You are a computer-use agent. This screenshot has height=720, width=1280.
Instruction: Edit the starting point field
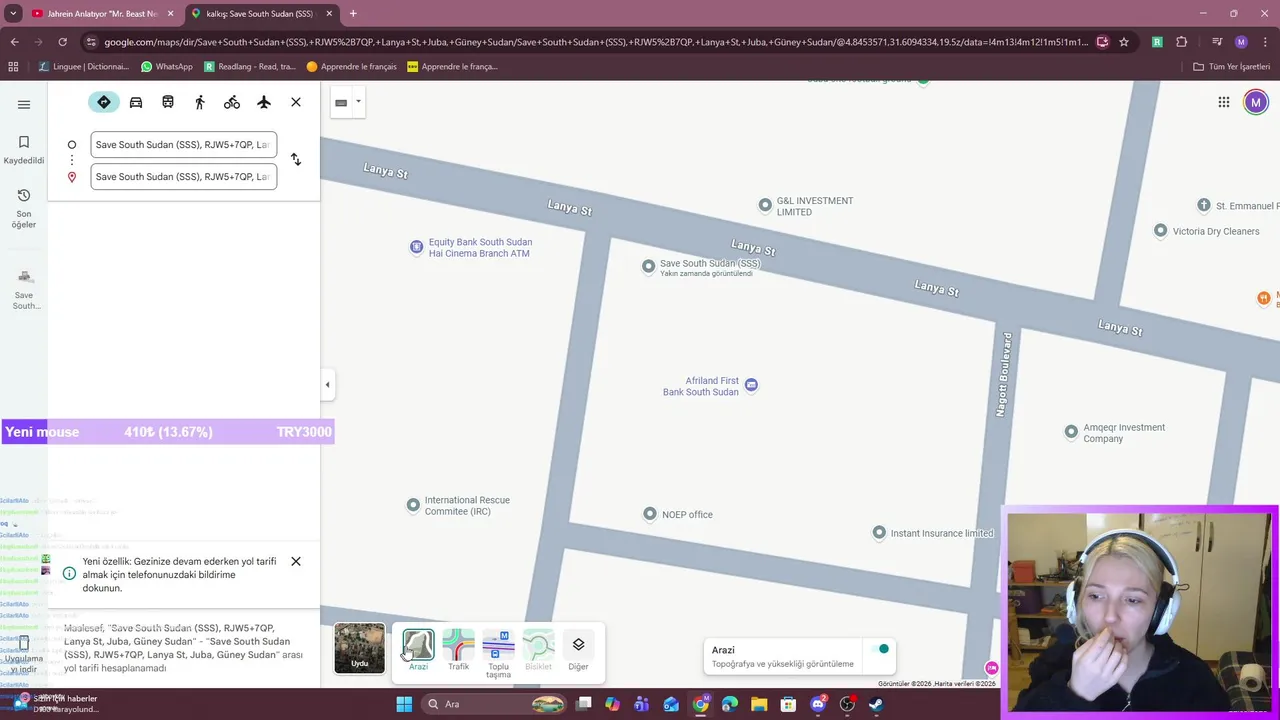point(184,145)
